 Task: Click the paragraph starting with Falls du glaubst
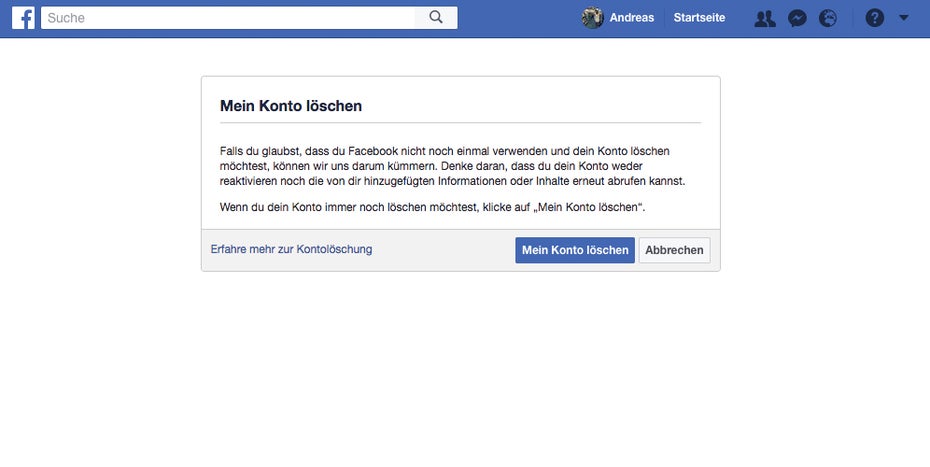[x=453, y=166]
